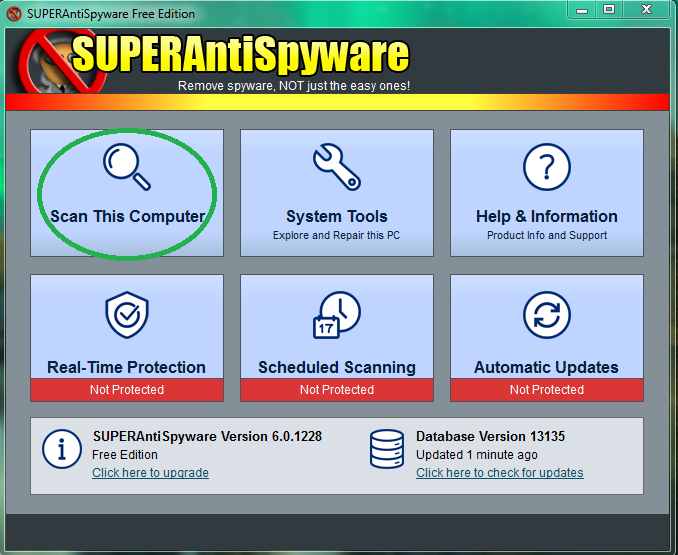Click the database stack icon
The height and width of the screenshot is (555, 678).
[x=387, y=449]
